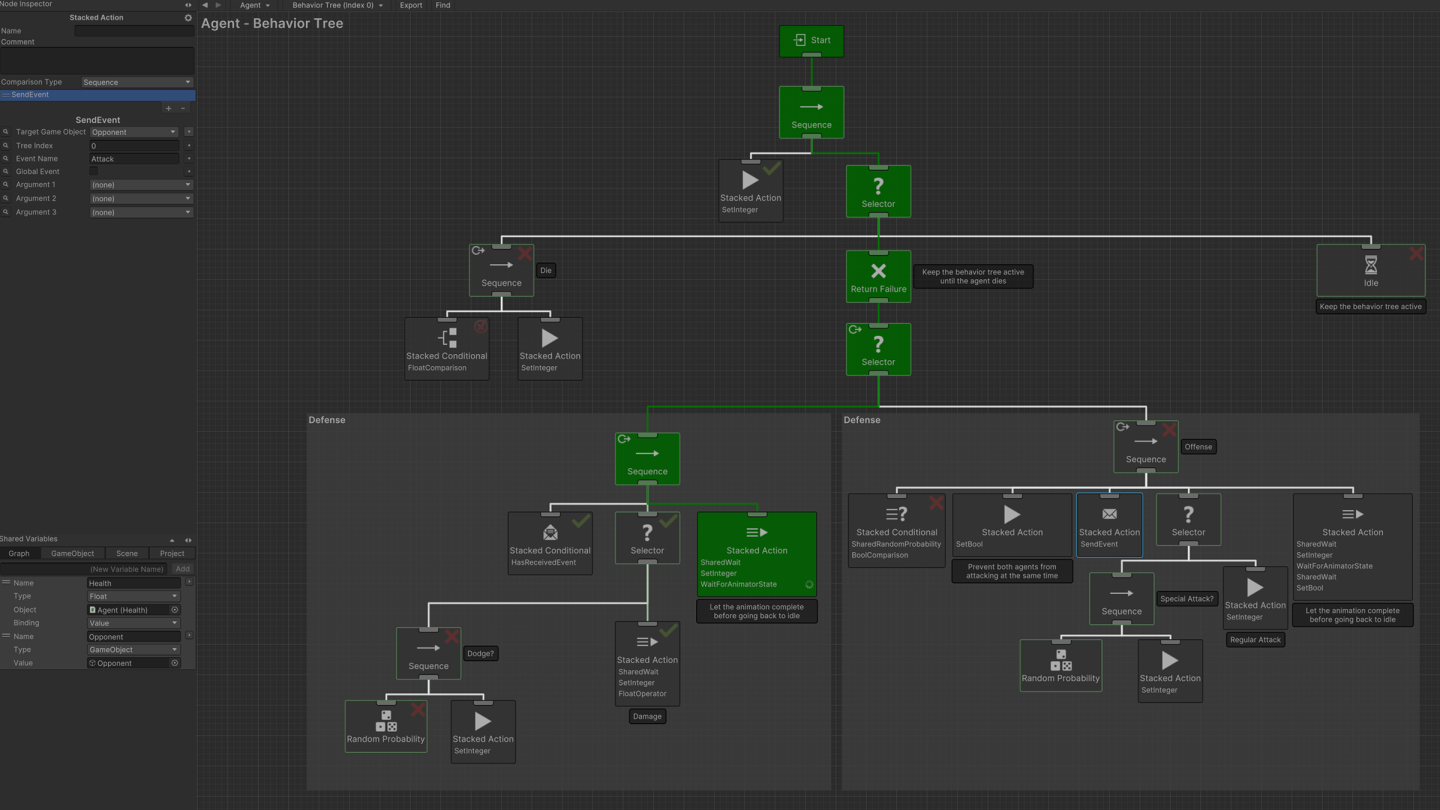The width and height of the screenshot is (1440, 810).
Task: Click the add task plus button
Action: pos(169,108)
